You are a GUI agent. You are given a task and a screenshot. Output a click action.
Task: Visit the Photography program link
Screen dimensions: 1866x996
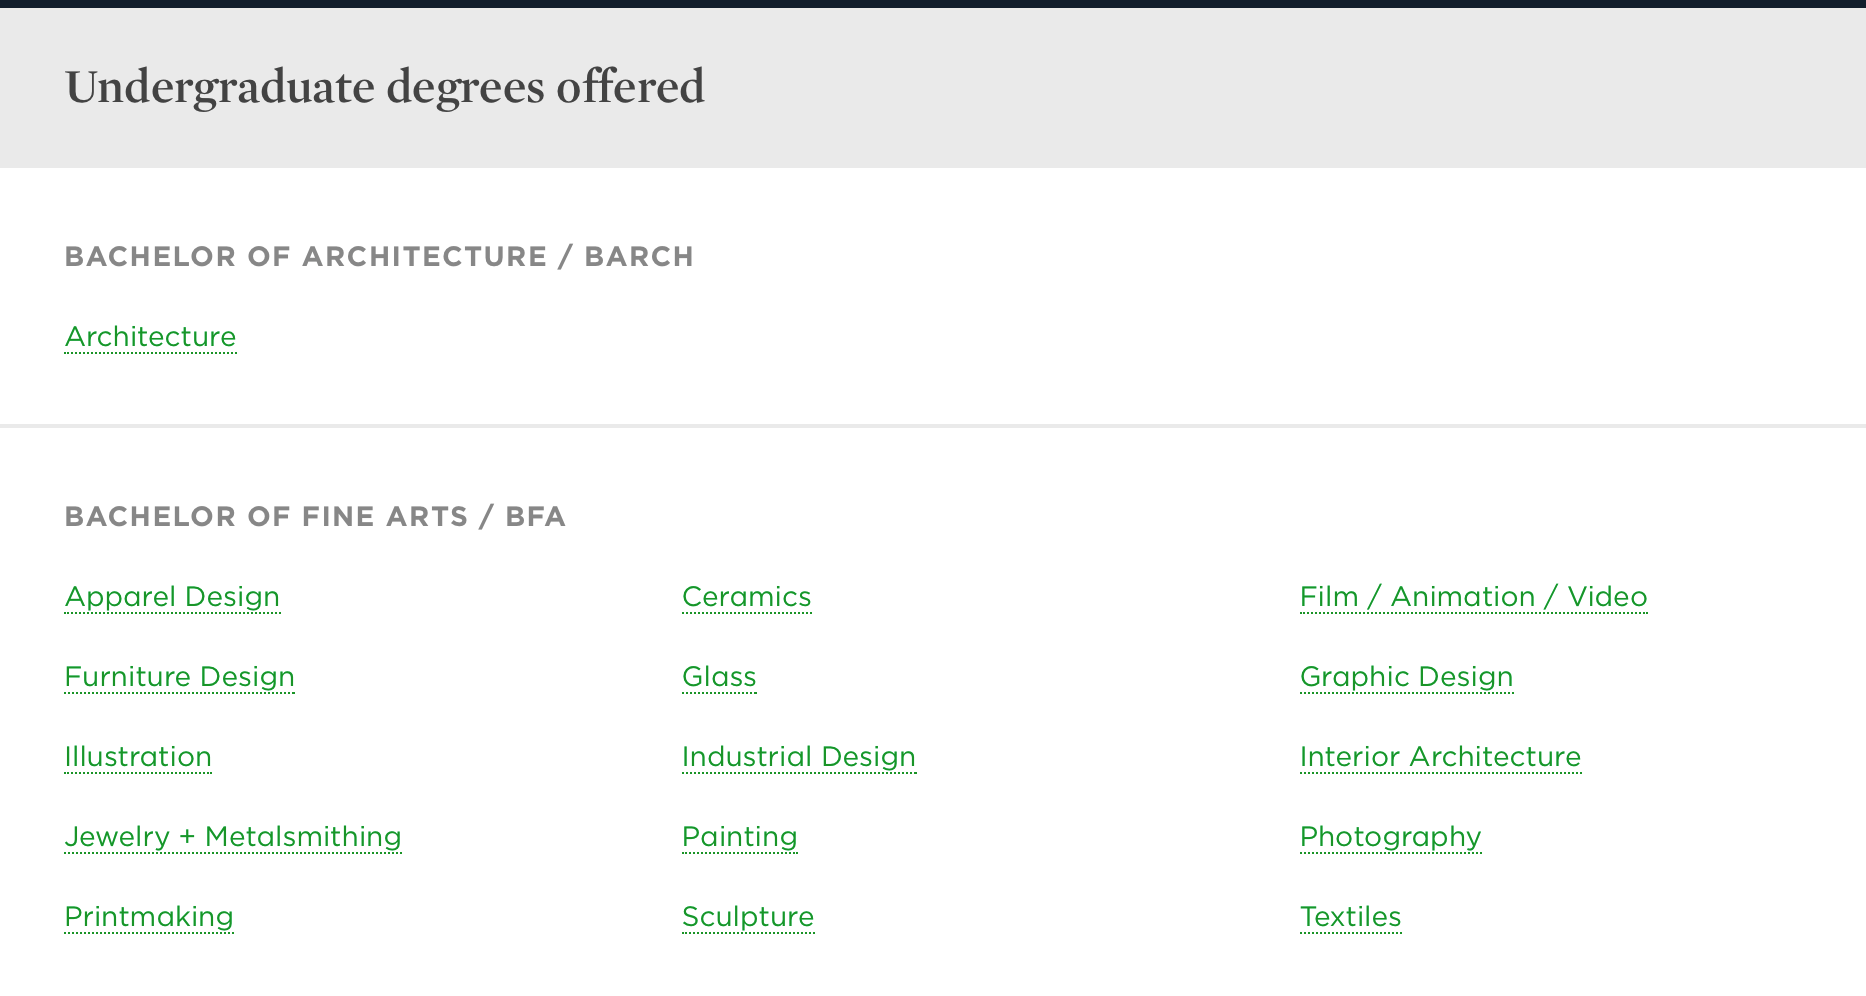coord(1390,837)
